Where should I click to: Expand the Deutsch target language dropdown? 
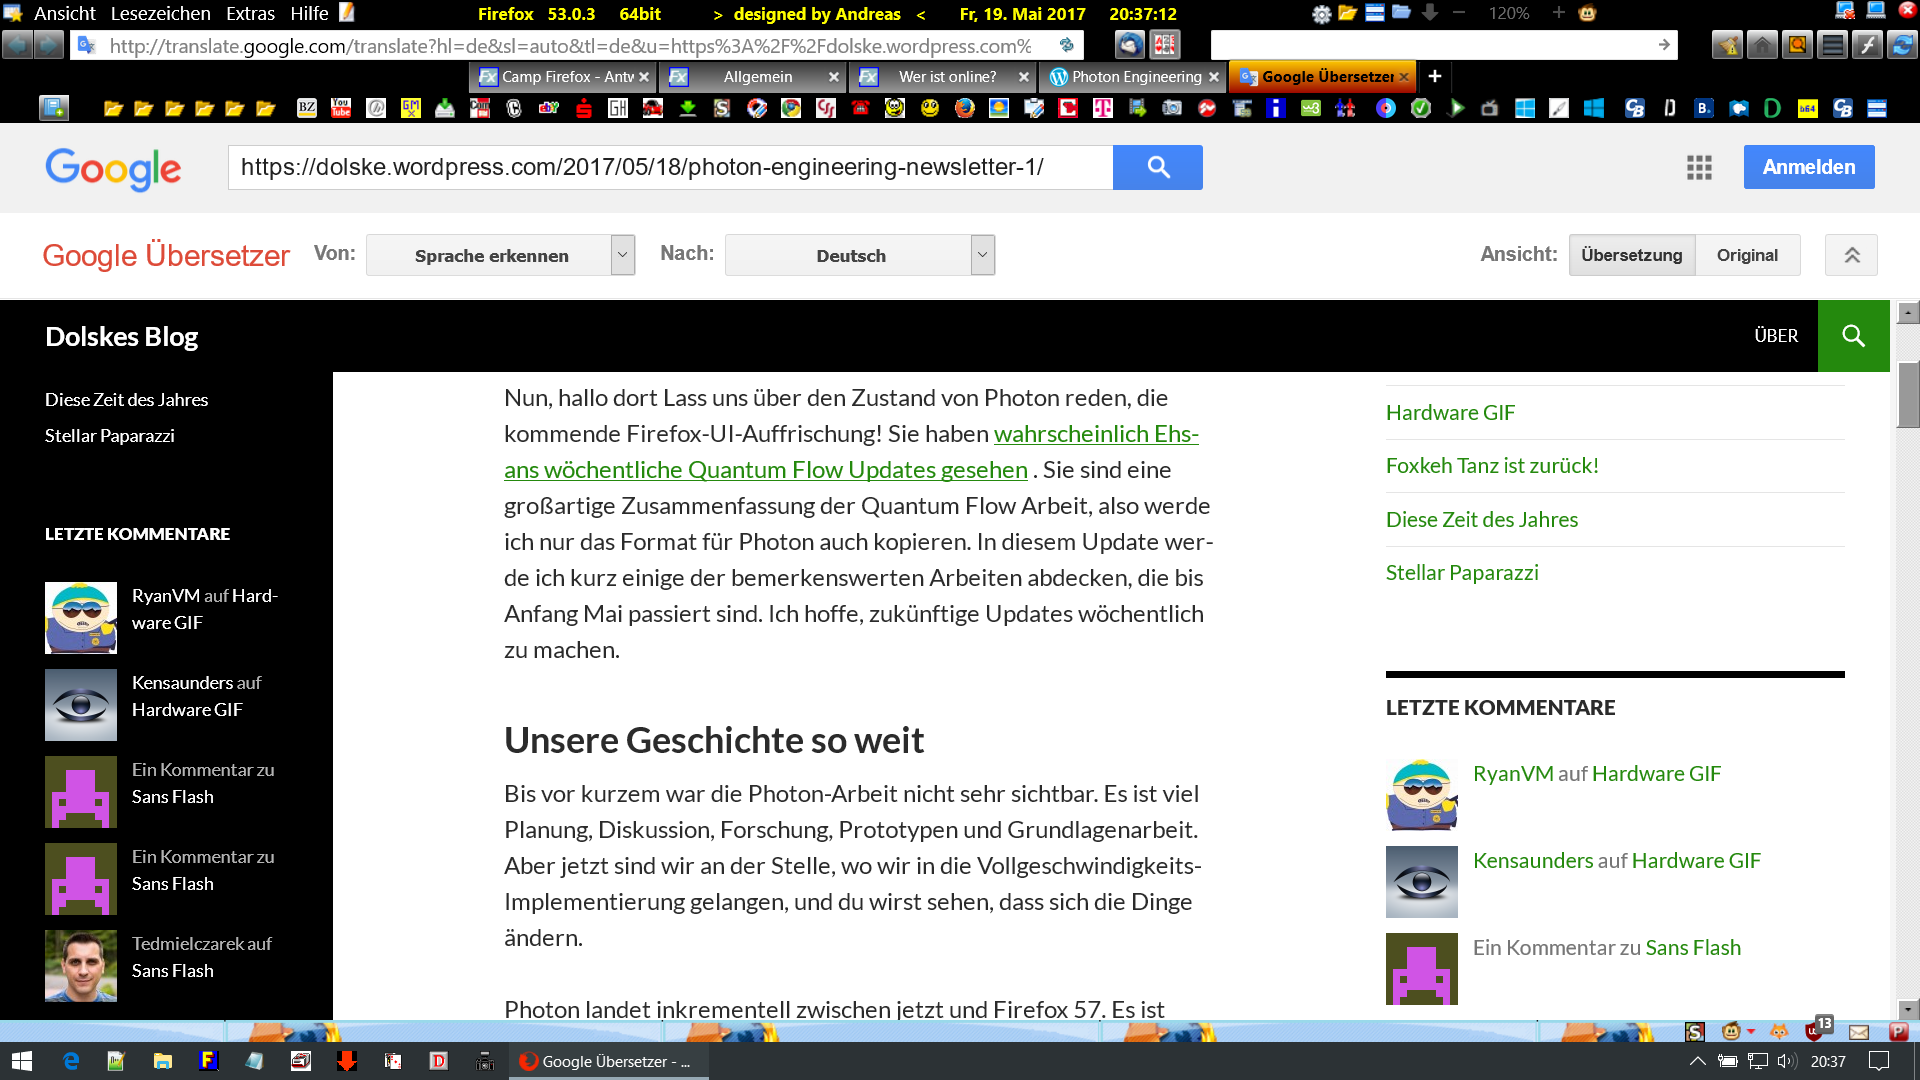click(x=982, y=255)
